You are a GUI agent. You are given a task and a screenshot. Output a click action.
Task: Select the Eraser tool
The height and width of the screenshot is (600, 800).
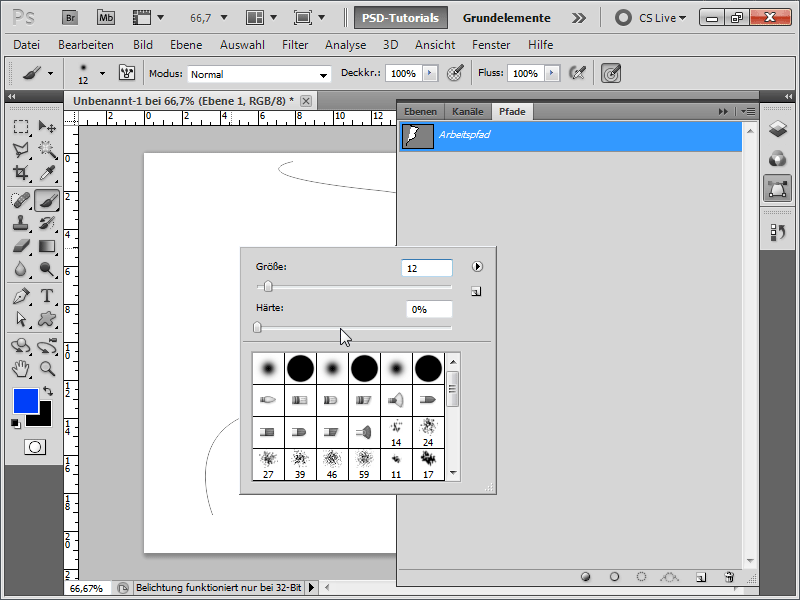coord(21,246)
